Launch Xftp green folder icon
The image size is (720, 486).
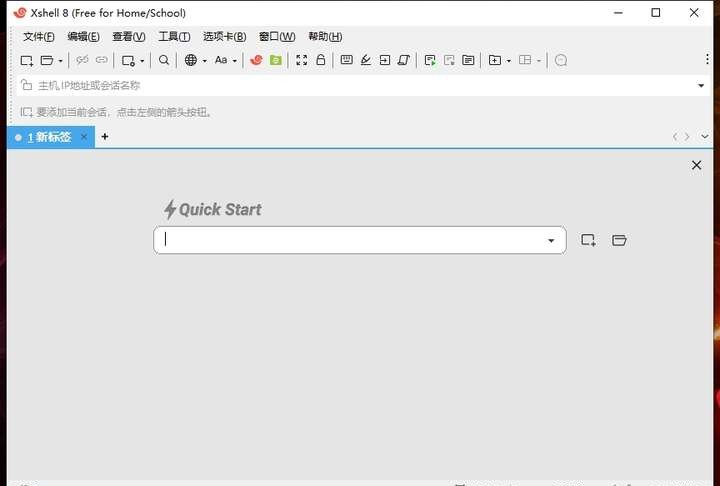click(276, 60)
